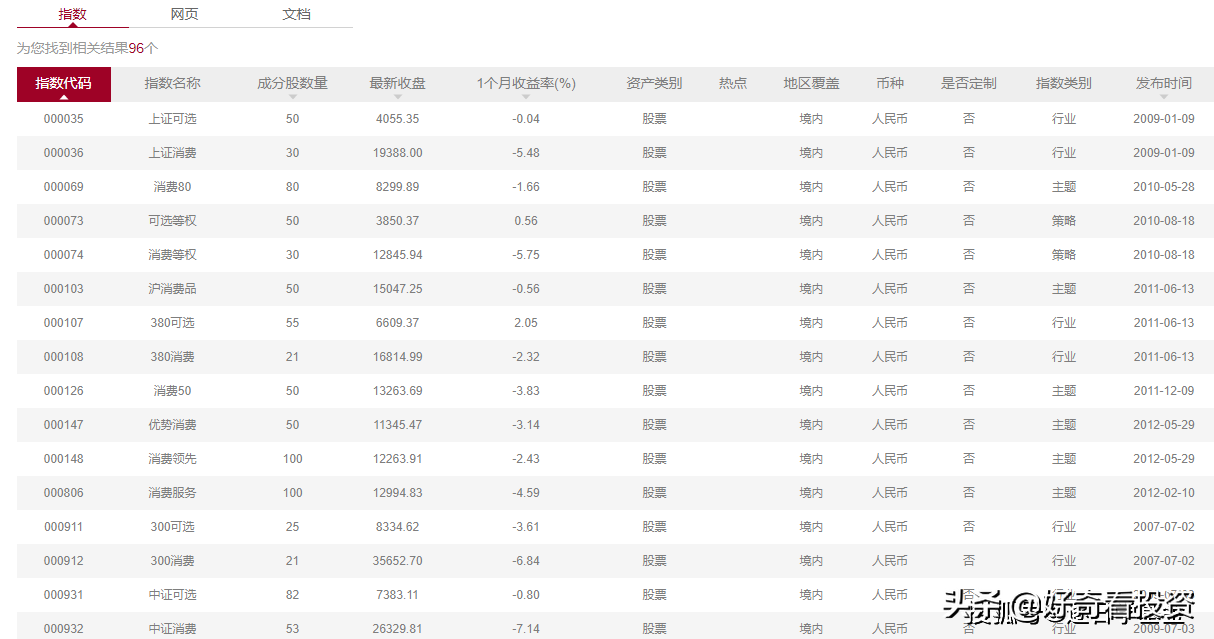Viewport: 1214px width, 639px height.
Task: Open the 380可选 index row
Action: [x=172, y=323]
